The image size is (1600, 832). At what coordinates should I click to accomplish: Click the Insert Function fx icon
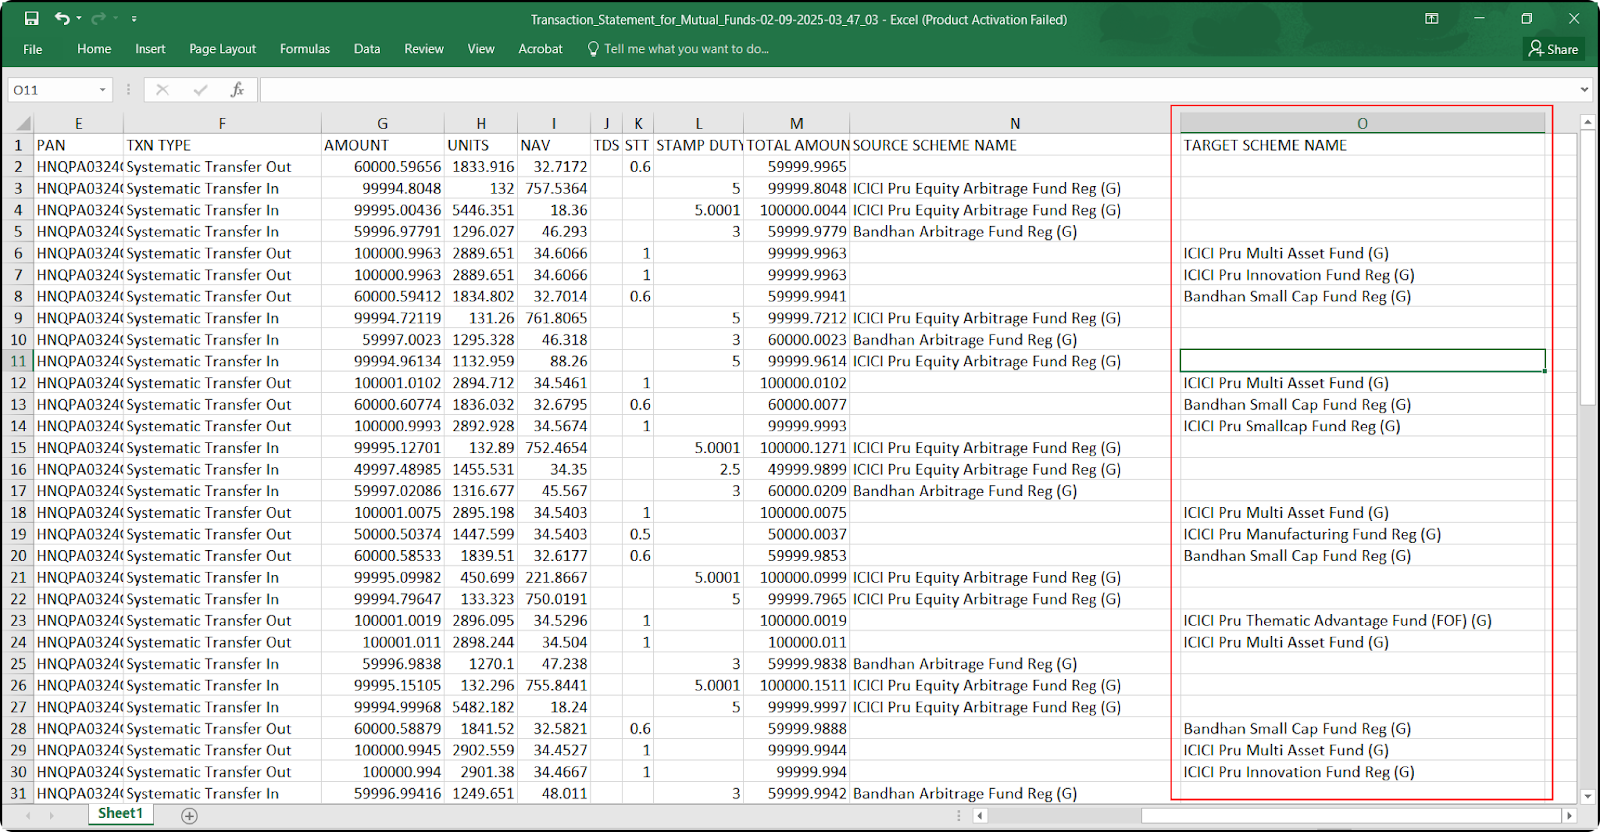[x=237, y=90]
